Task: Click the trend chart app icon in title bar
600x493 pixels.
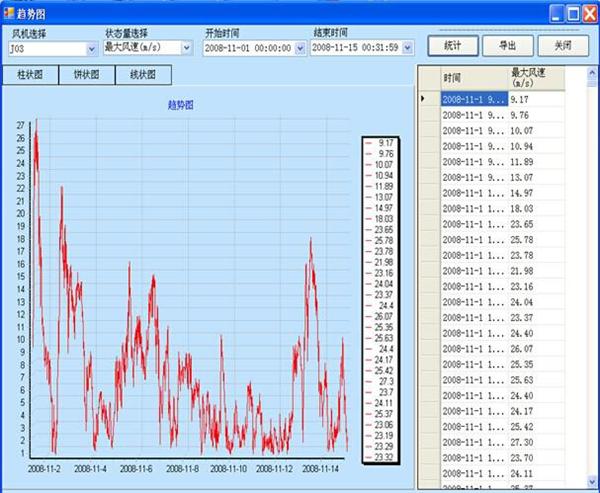Action: [9, 12]
